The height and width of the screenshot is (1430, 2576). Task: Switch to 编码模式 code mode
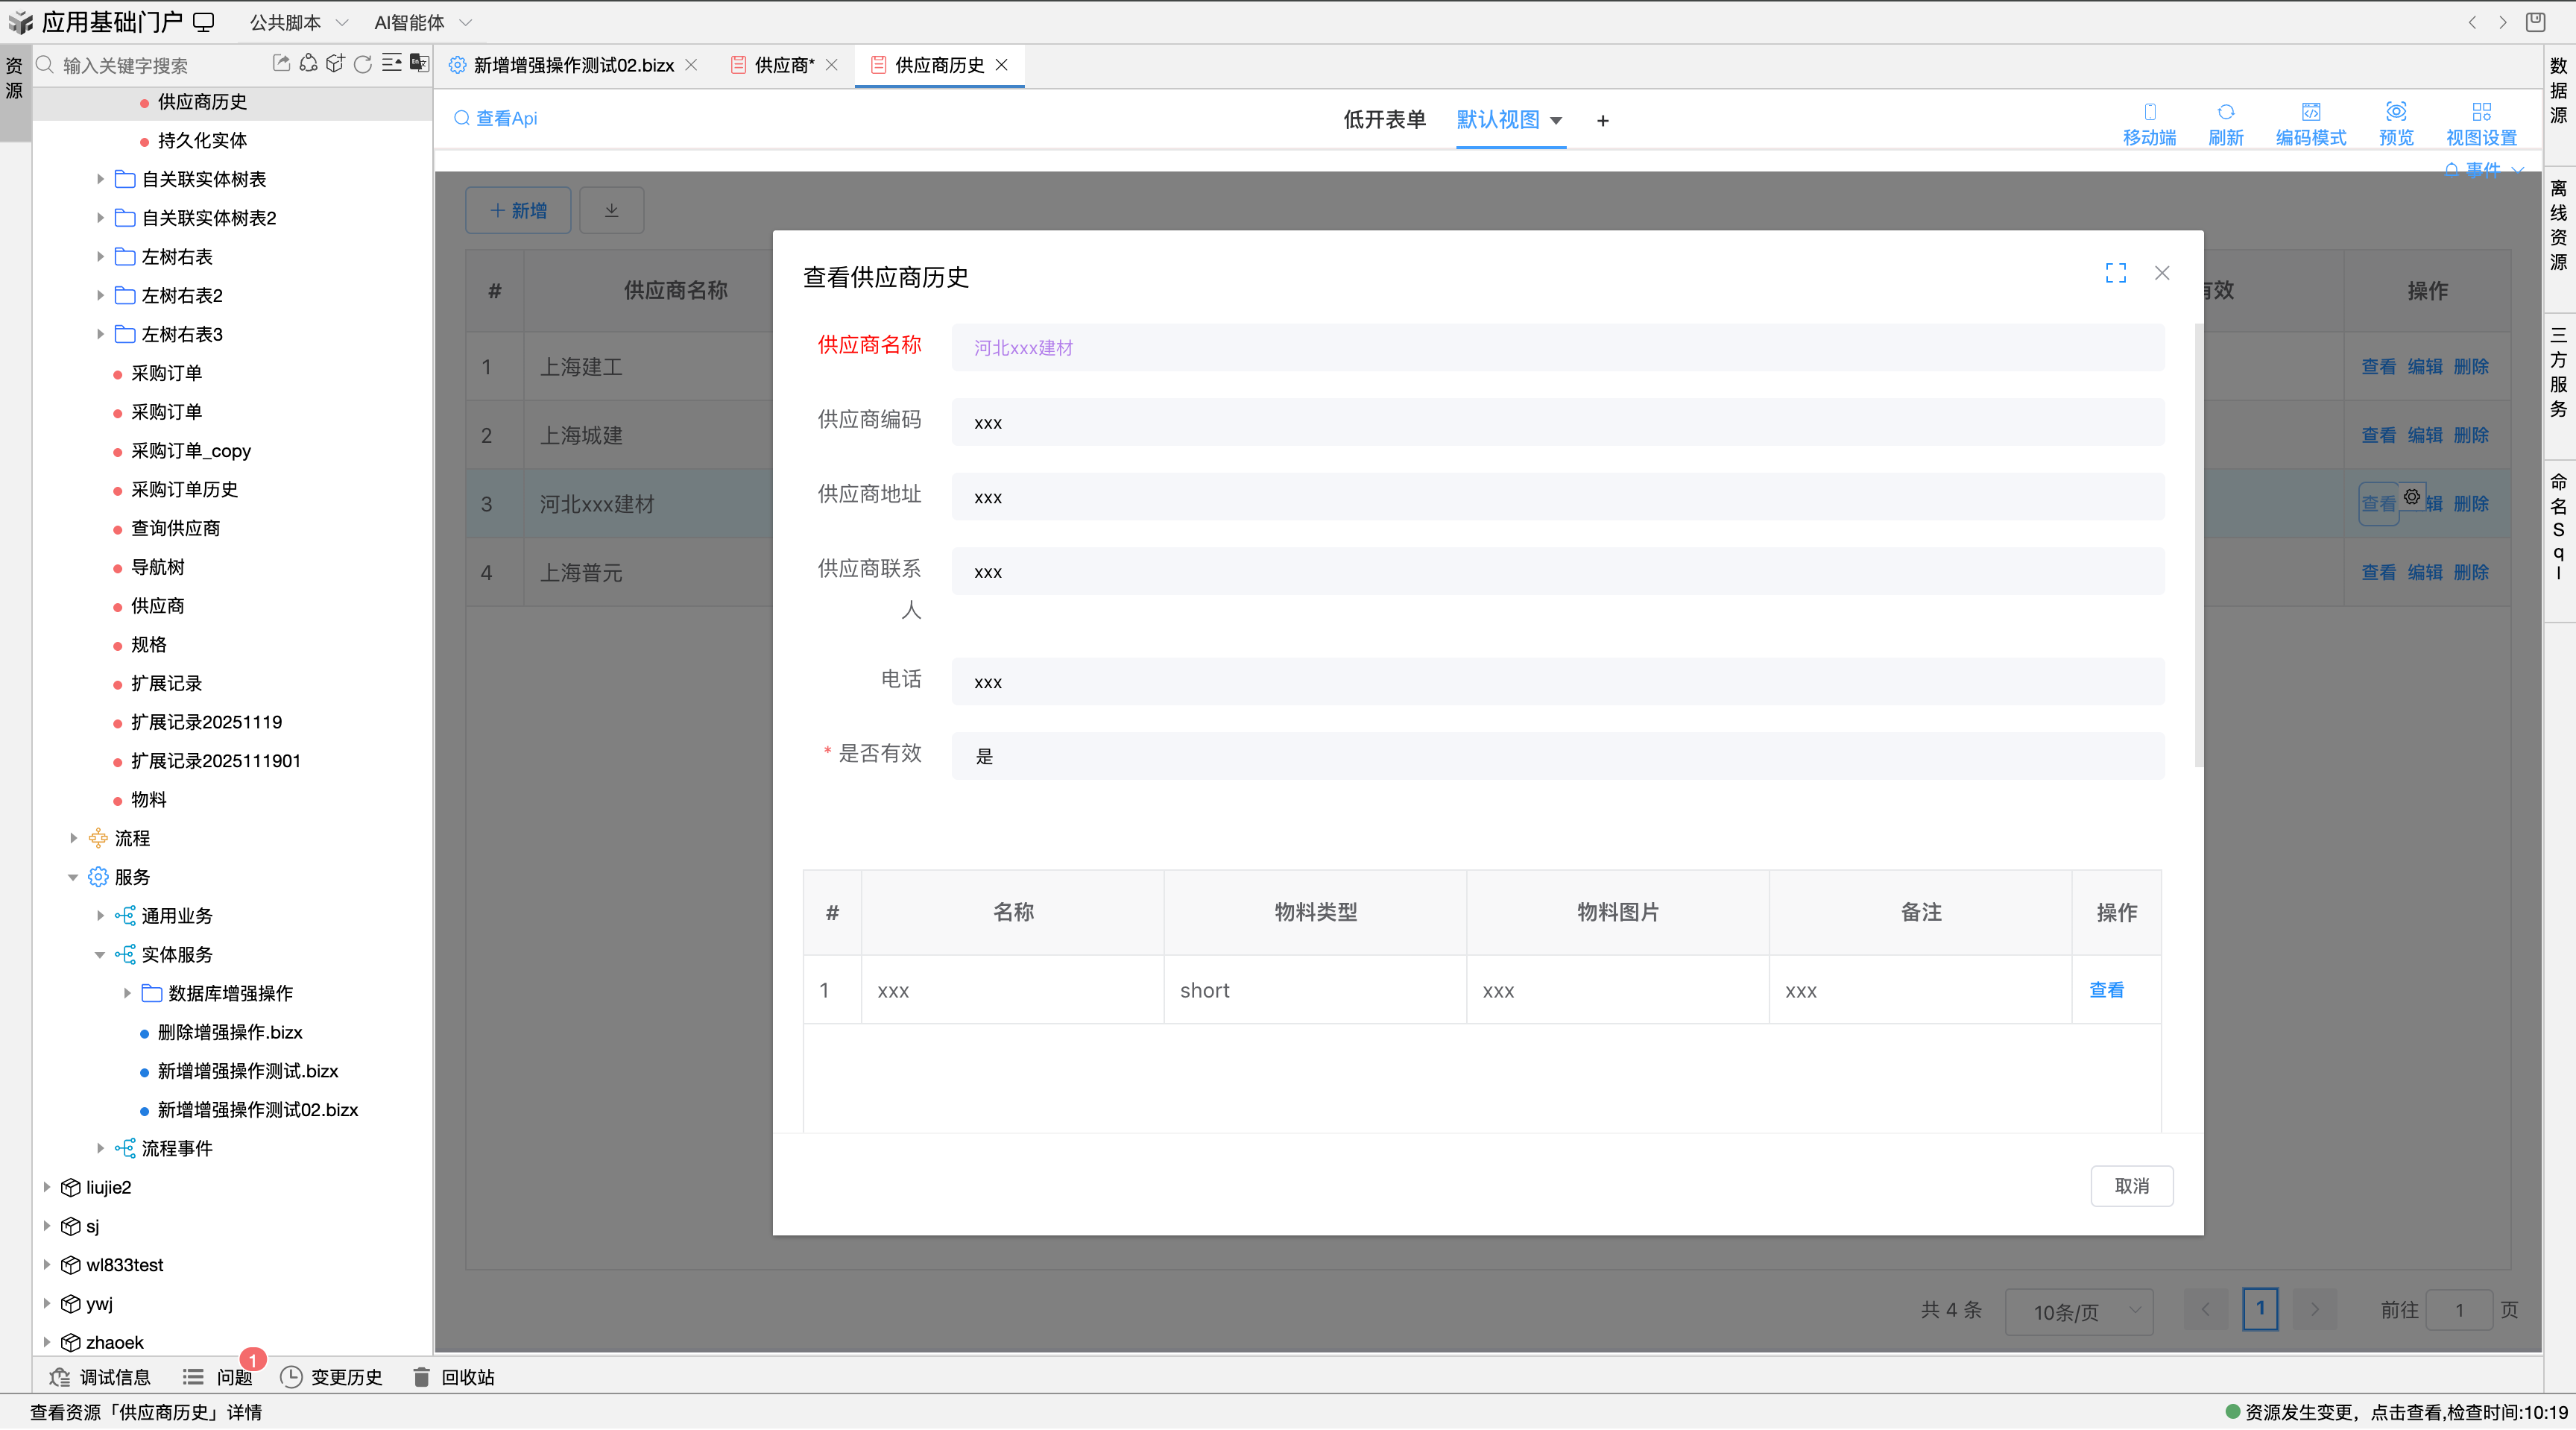click(x=2311, y=122)
